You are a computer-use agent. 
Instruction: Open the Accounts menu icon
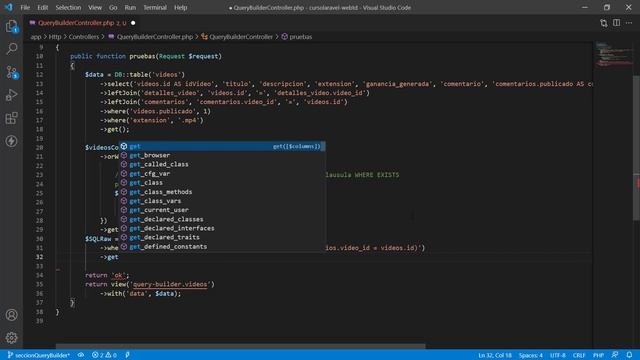coord(11,315)
